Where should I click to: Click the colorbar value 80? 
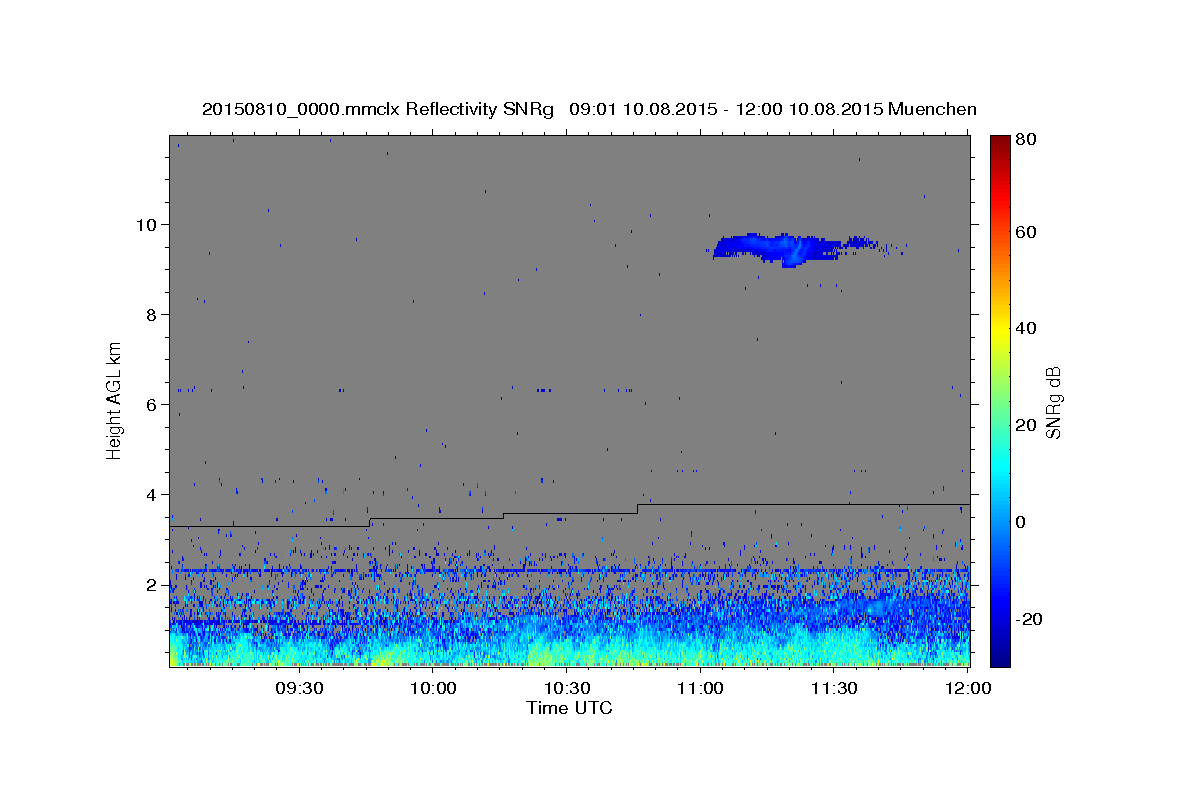[1026, 140]
